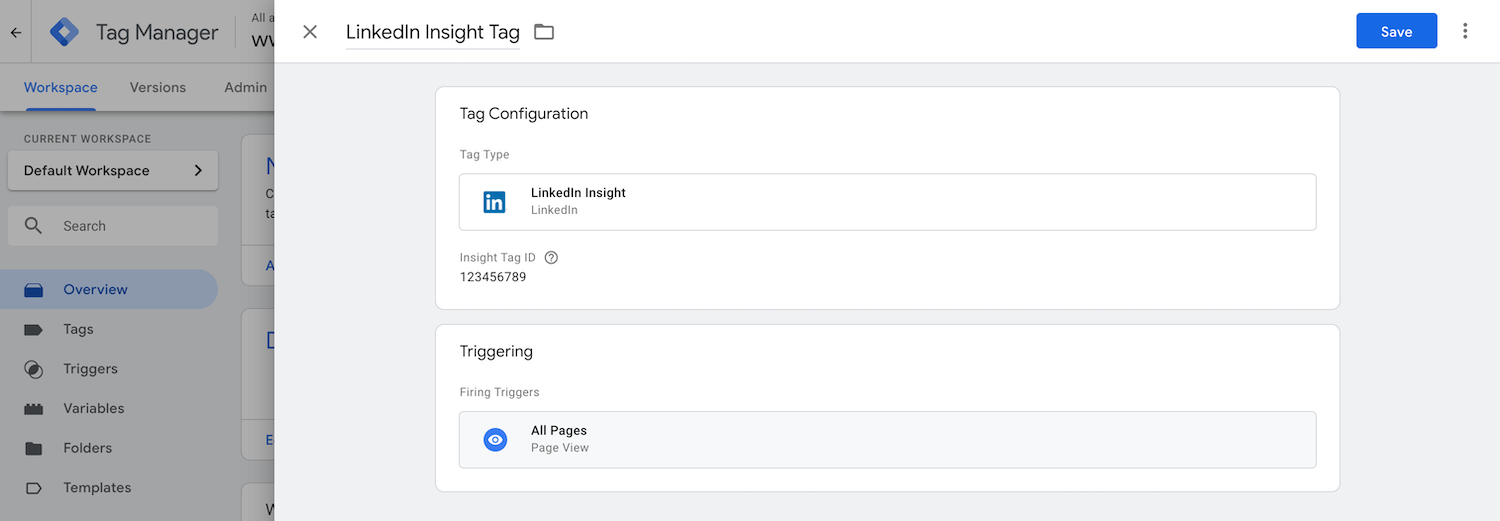Screen dimensions: 1500x521
Task: Edit the LinkedIn Insight Tag name field
Action: point(433,32)
